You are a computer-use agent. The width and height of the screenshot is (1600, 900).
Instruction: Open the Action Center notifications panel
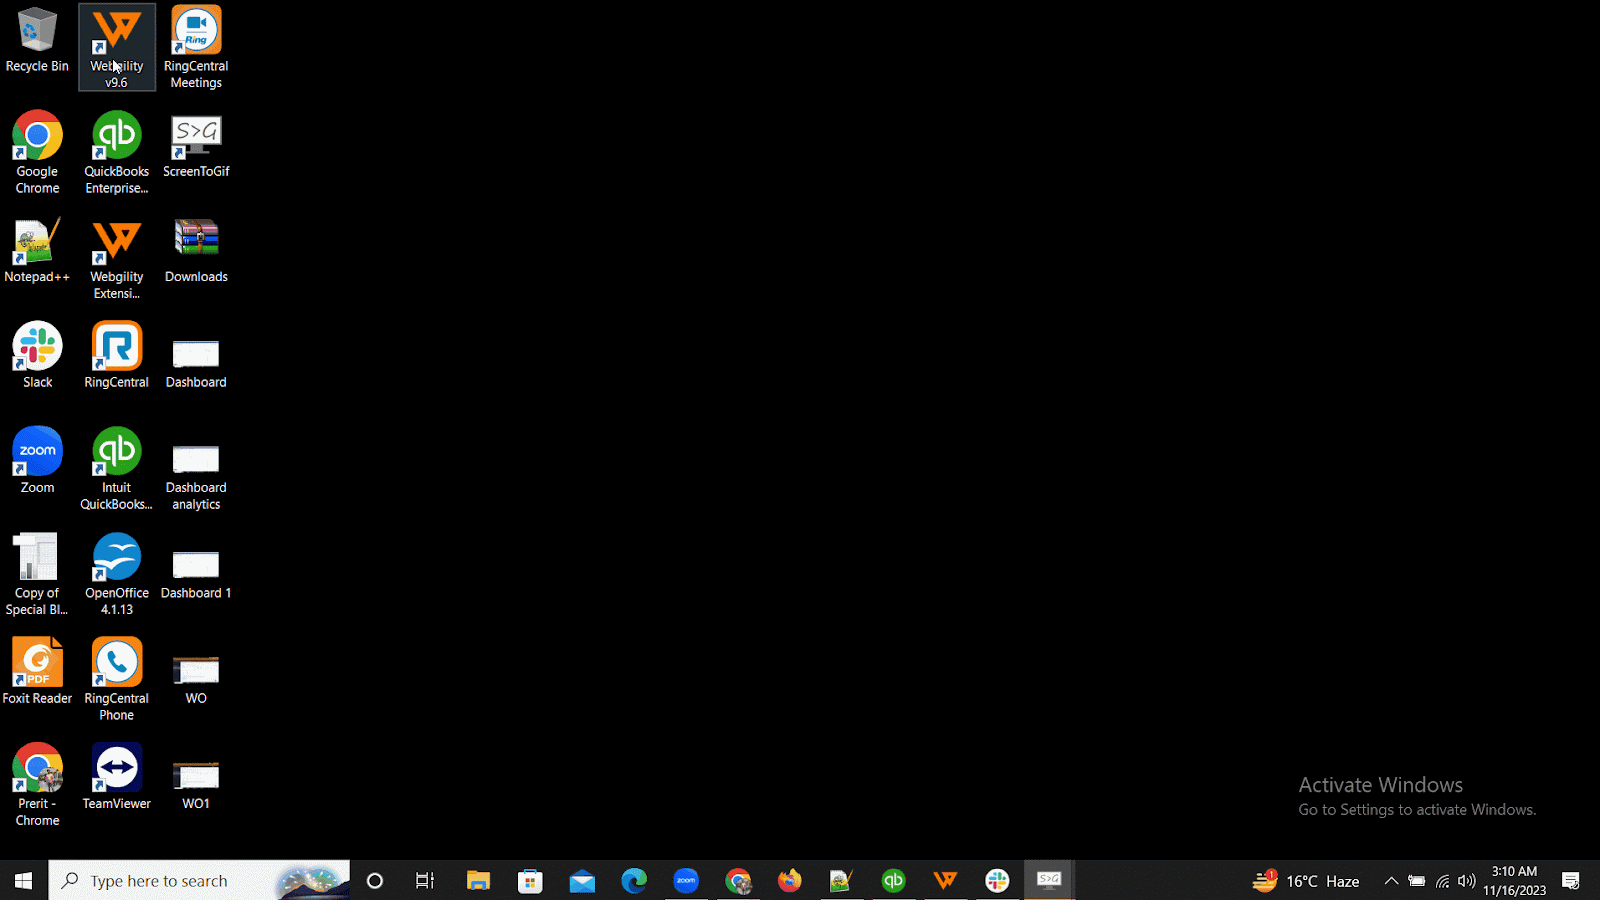click(1571, 881)
